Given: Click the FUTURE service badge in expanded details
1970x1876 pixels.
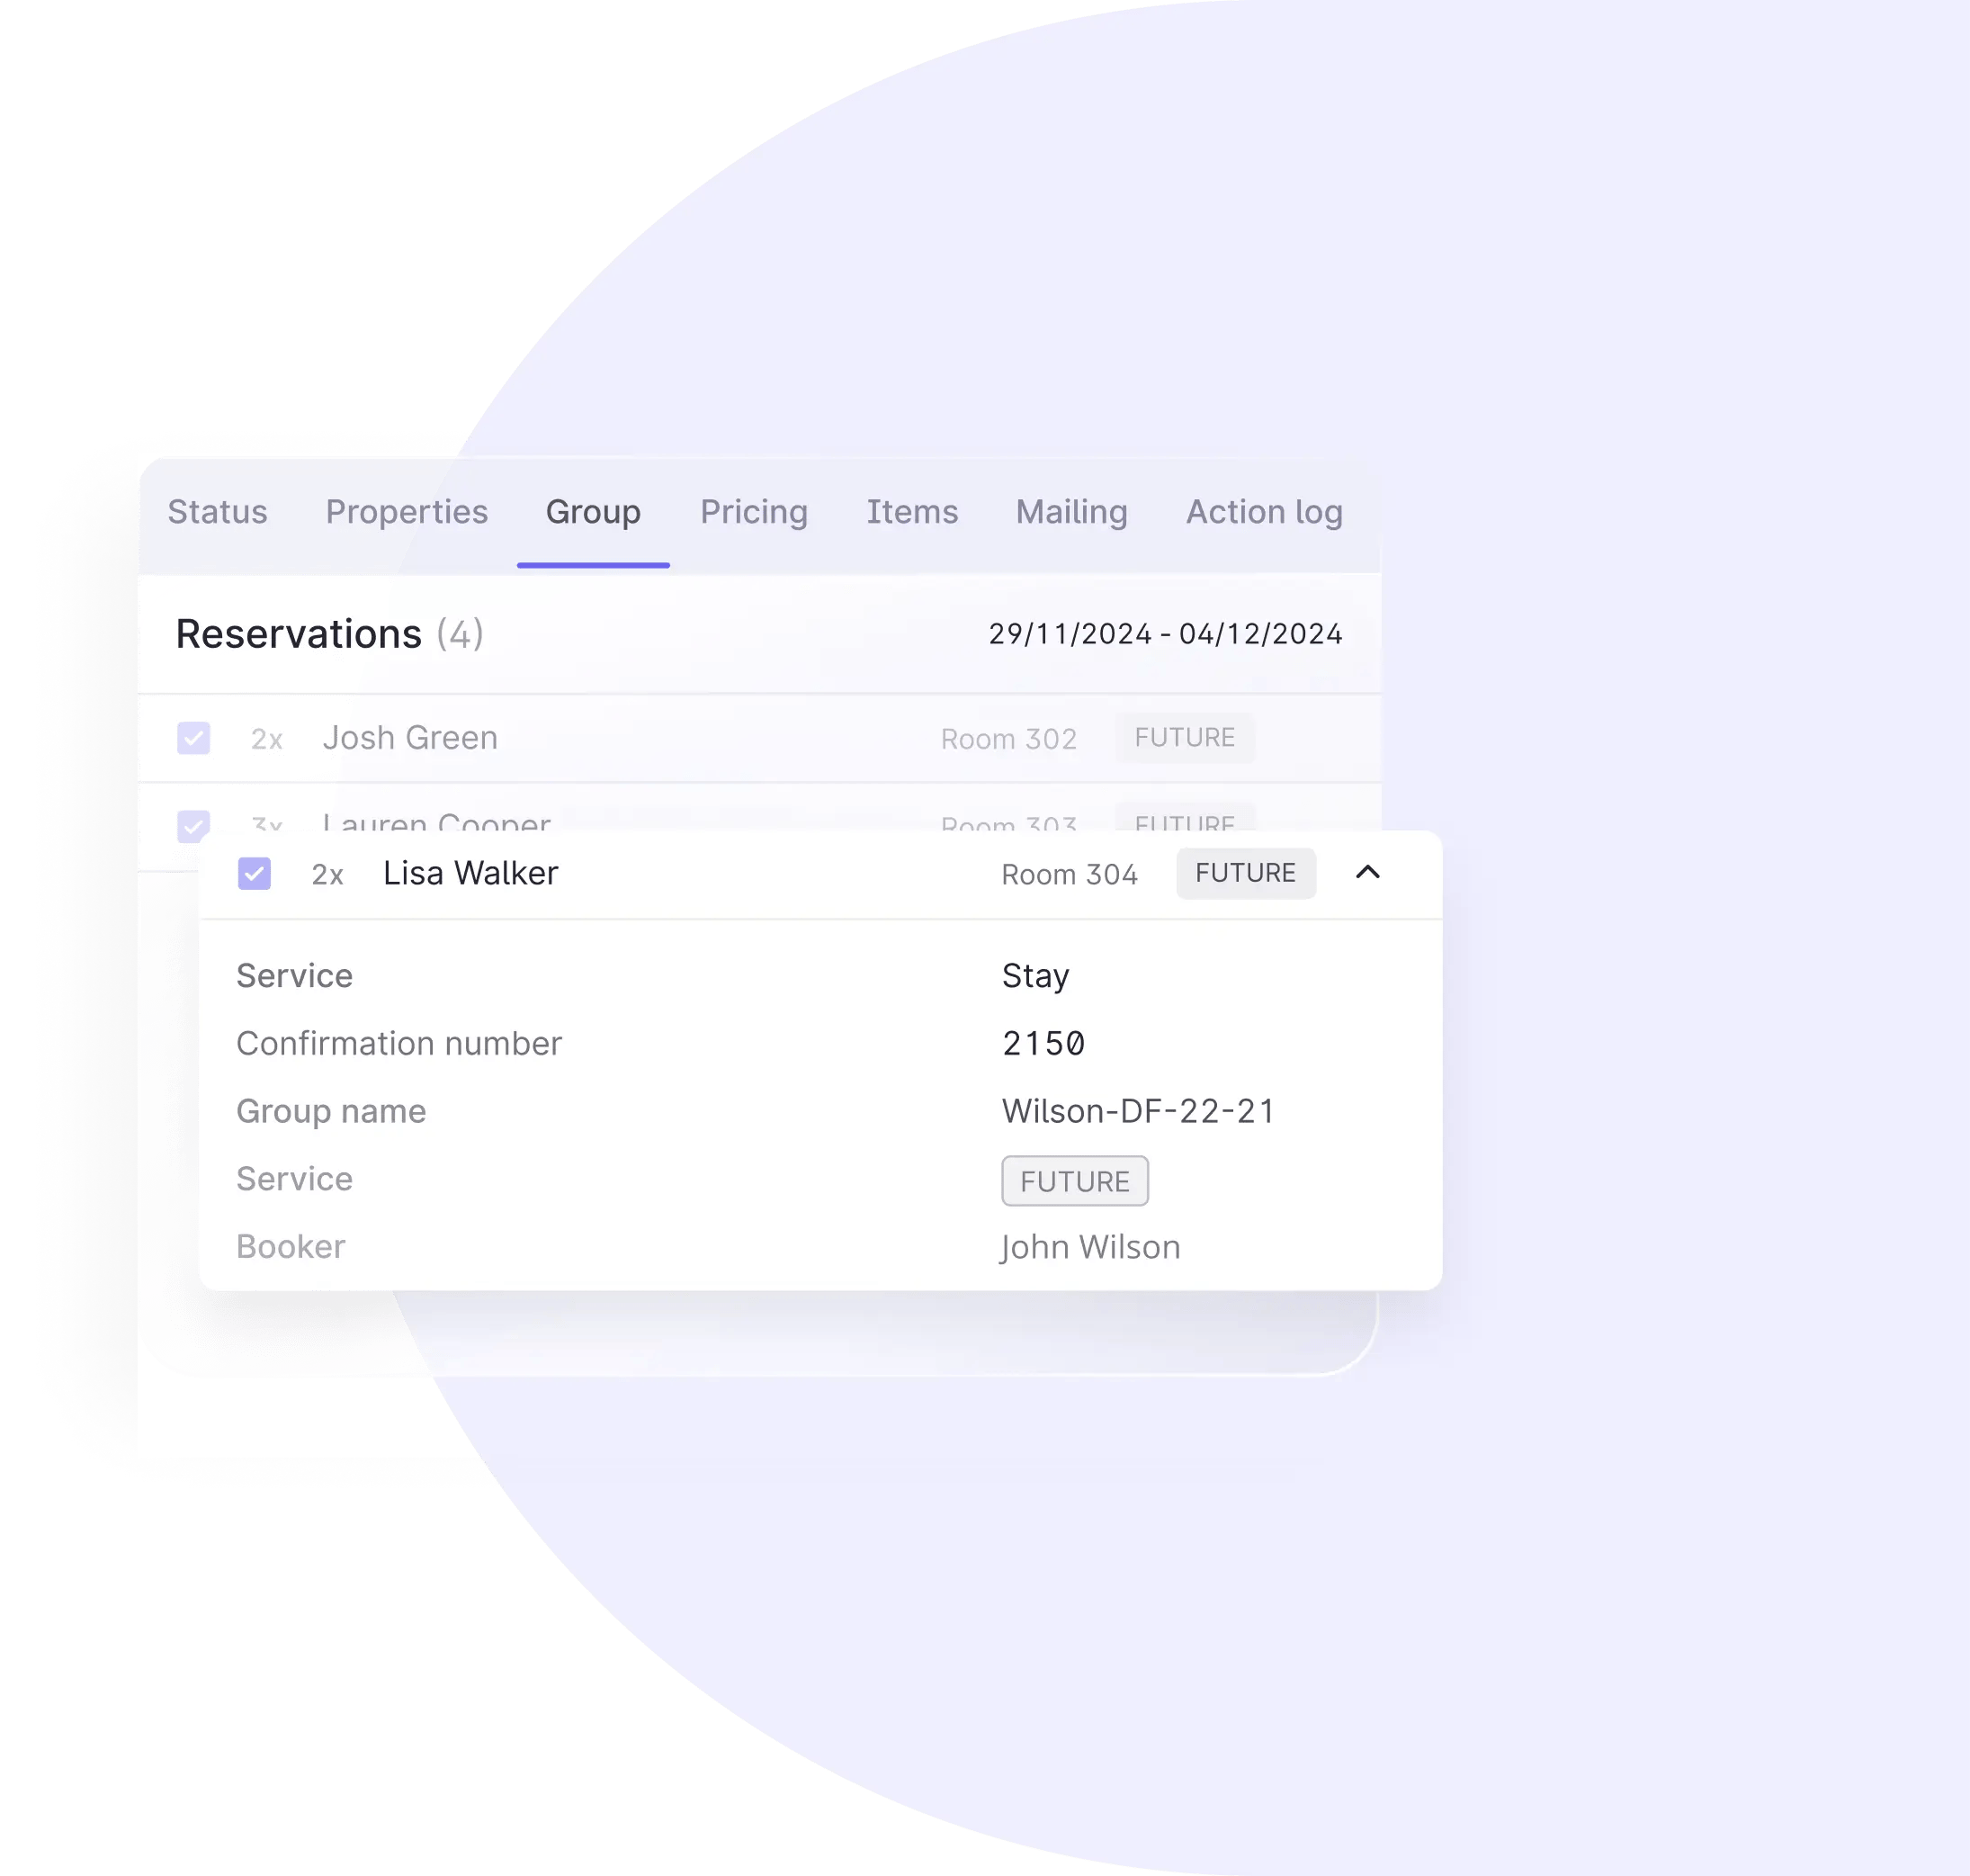Looking at the screenshot, I should [x=1073, y=1179].
